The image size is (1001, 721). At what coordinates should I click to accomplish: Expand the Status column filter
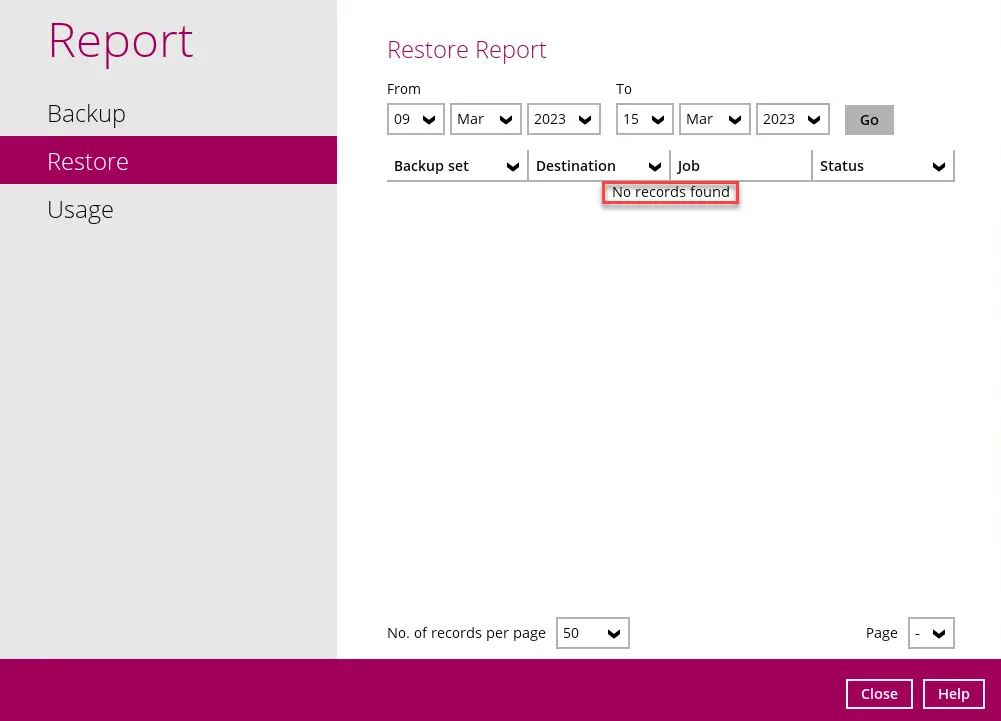[x=883, y=166]
